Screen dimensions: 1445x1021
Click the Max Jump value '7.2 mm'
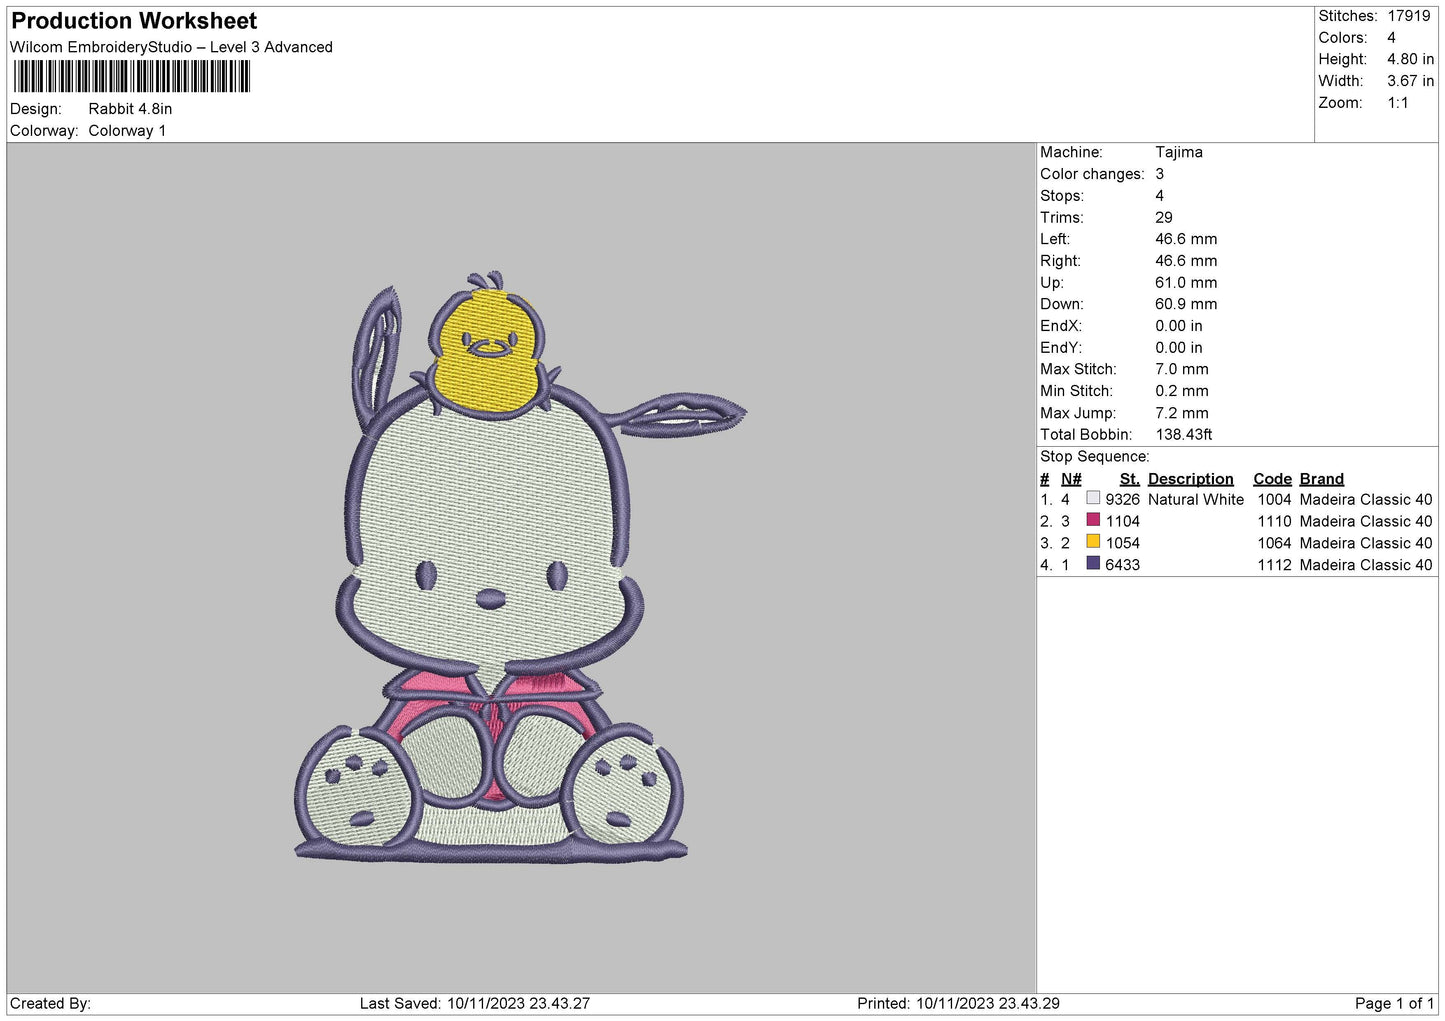coord(1182,413)
